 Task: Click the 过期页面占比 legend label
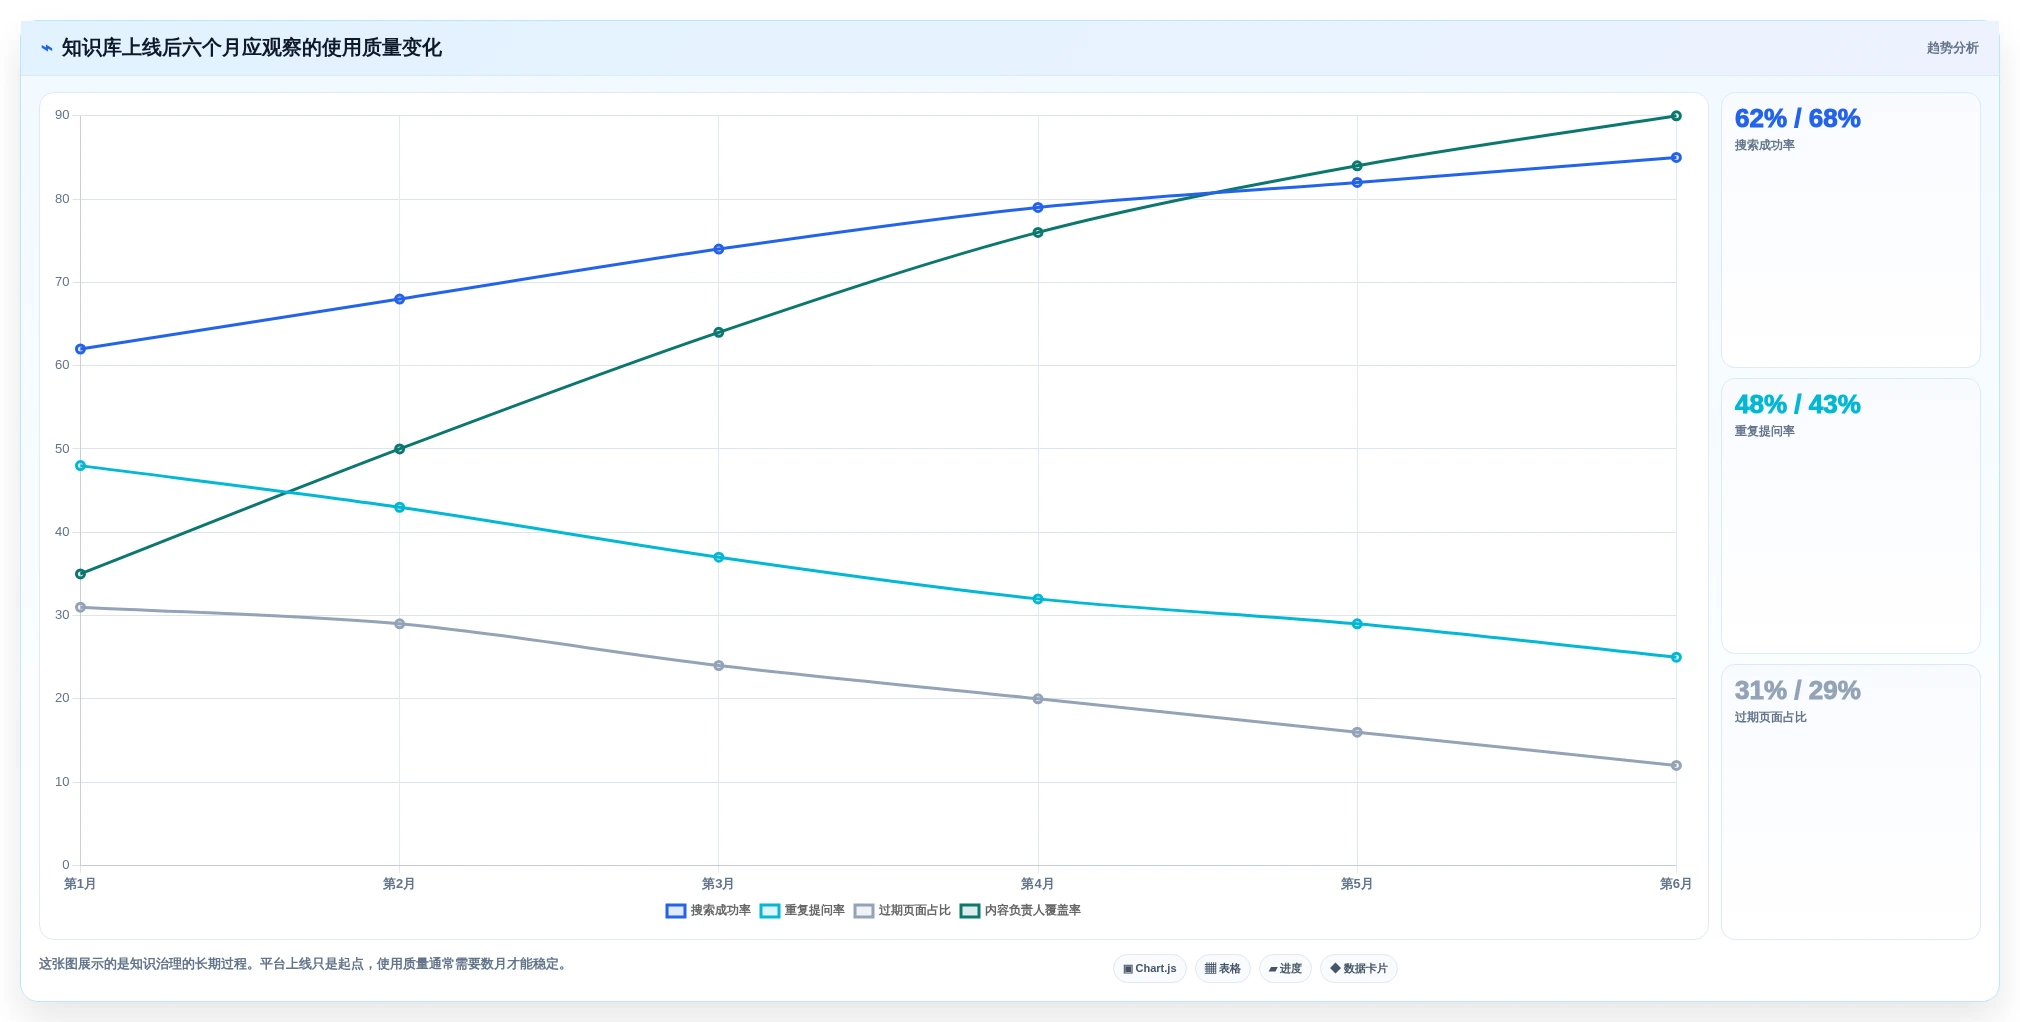914,911
